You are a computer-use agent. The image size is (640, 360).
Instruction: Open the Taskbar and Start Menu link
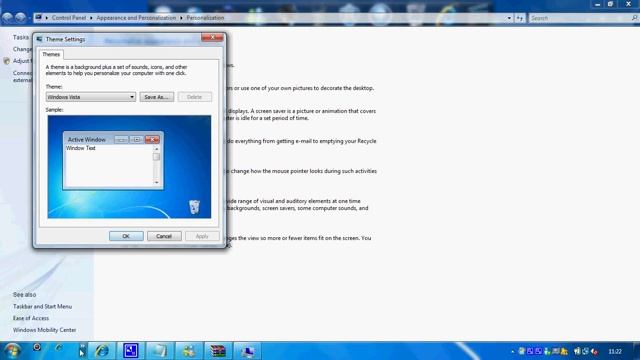(42, 307)
